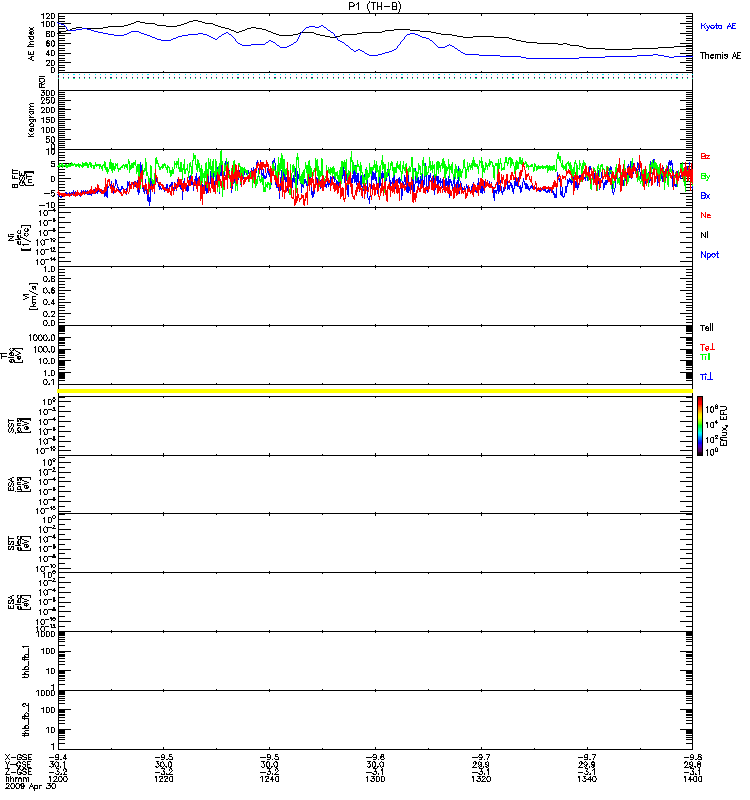This screenshot has height=800, width=750.
Task: Click the 120 tick on the AE Index axis
Action: [x=48, y=16]
